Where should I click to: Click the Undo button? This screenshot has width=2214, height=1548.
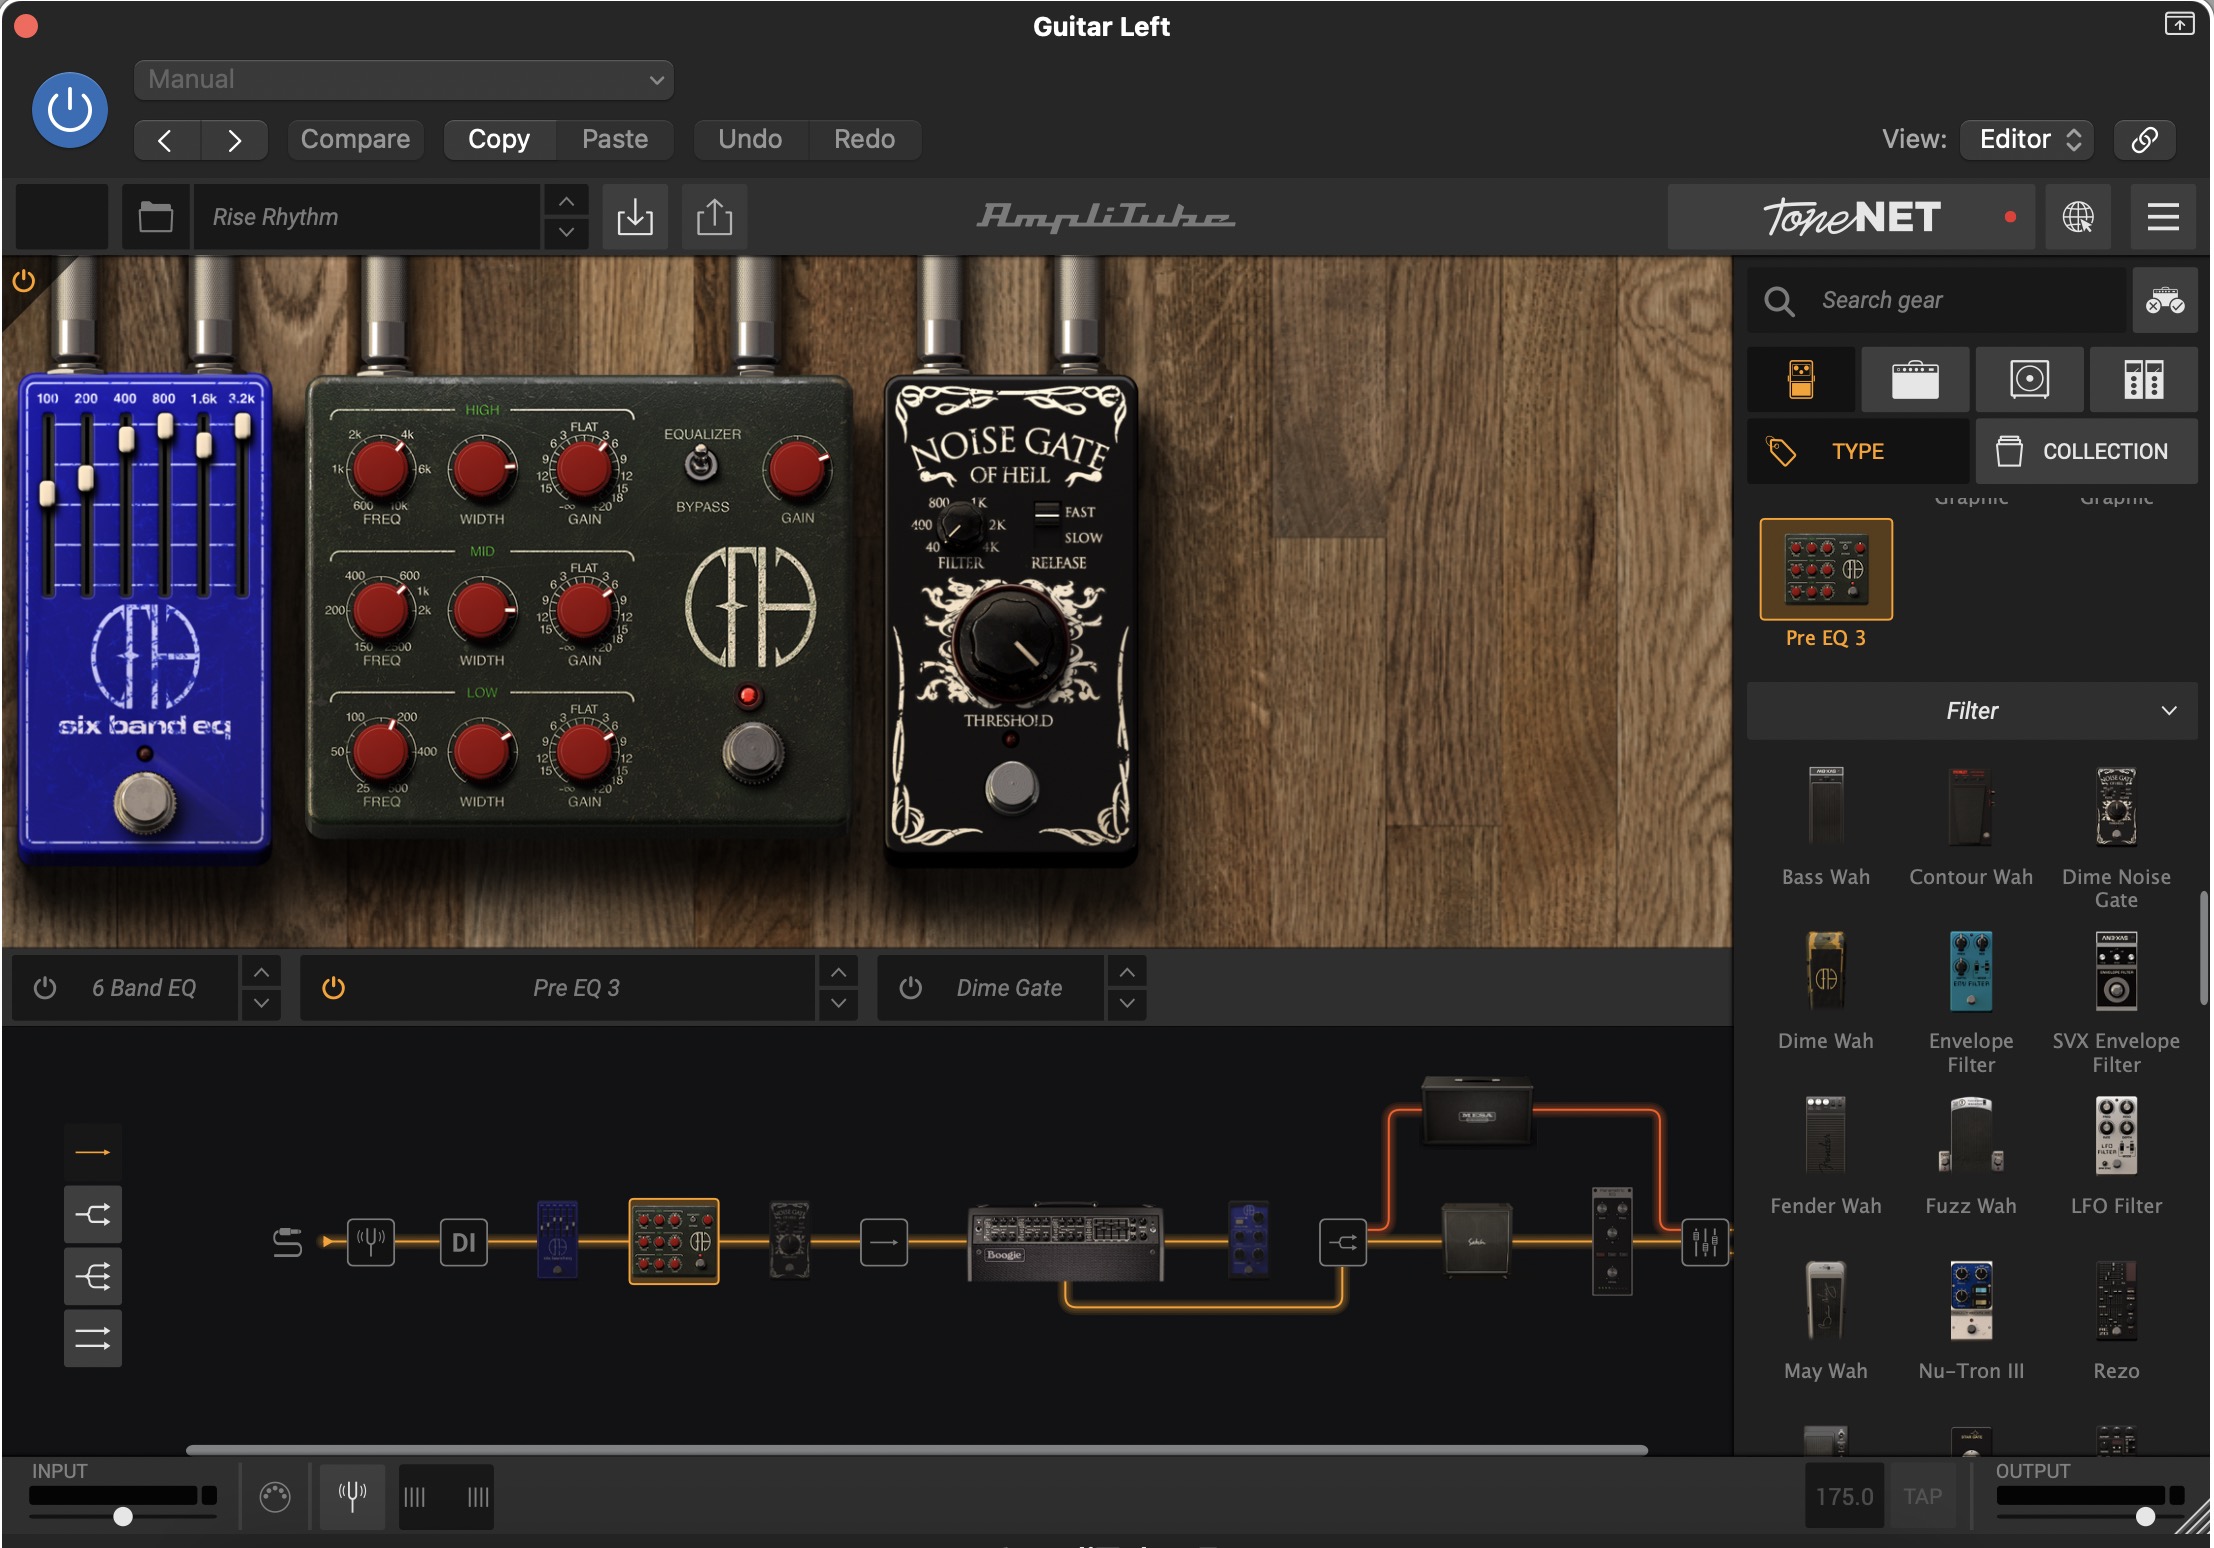(750, 139)
